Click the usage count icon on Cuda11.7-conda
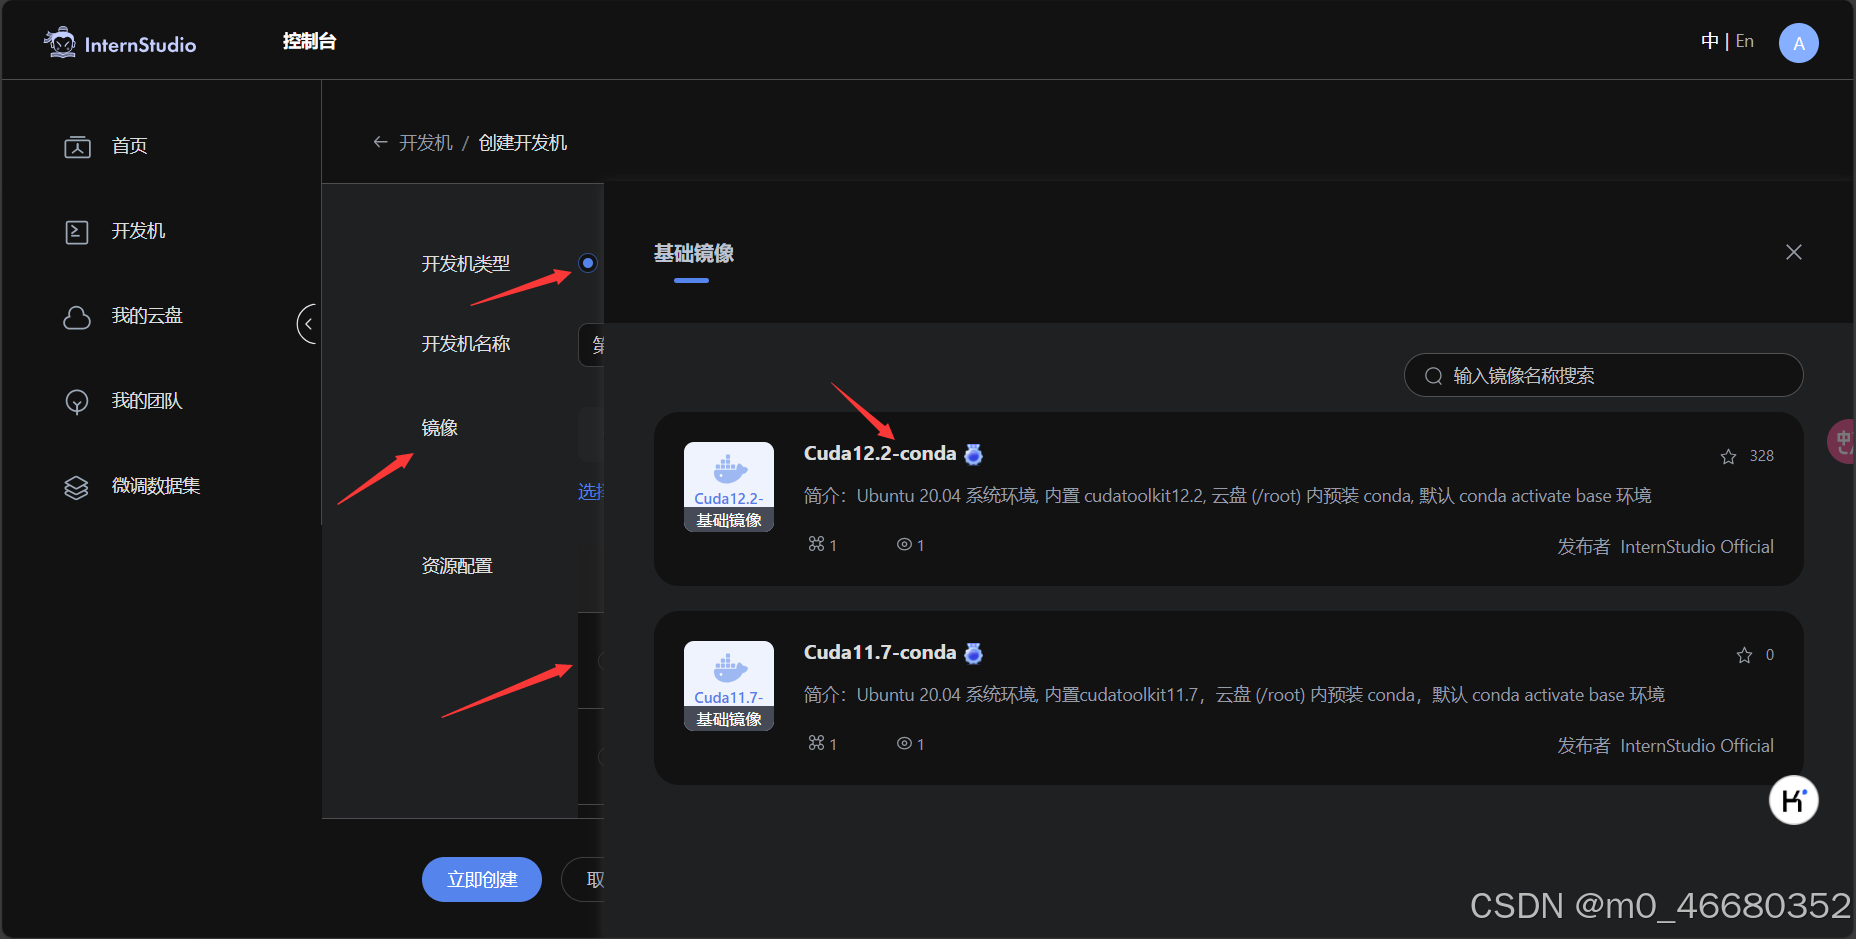Screen dimensions: 1856x939 point(816,743)
